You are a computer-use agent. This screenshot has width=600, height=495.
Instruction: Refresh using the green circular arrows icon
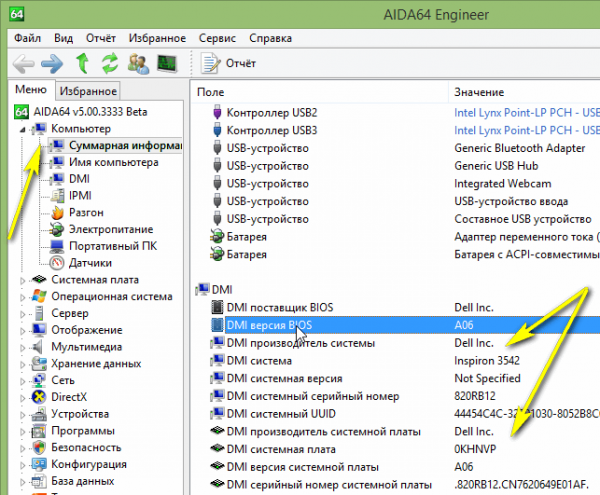[110, 64]
